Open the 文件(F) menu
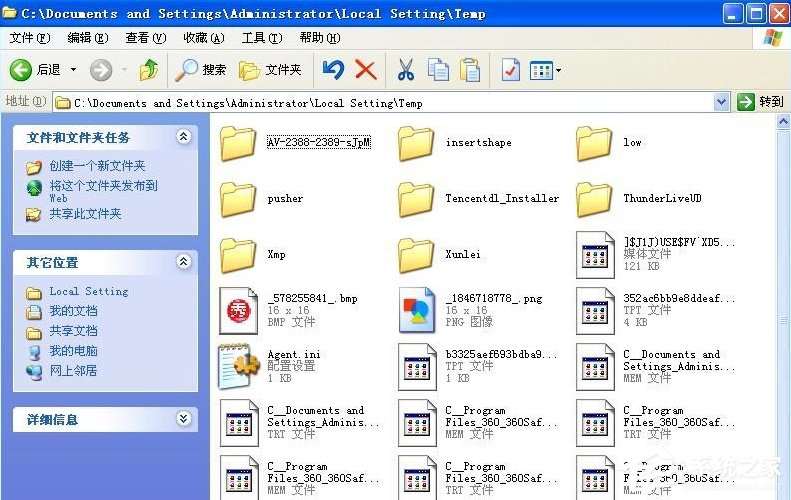This screenshot has width=791, height=500. [29, 38]
